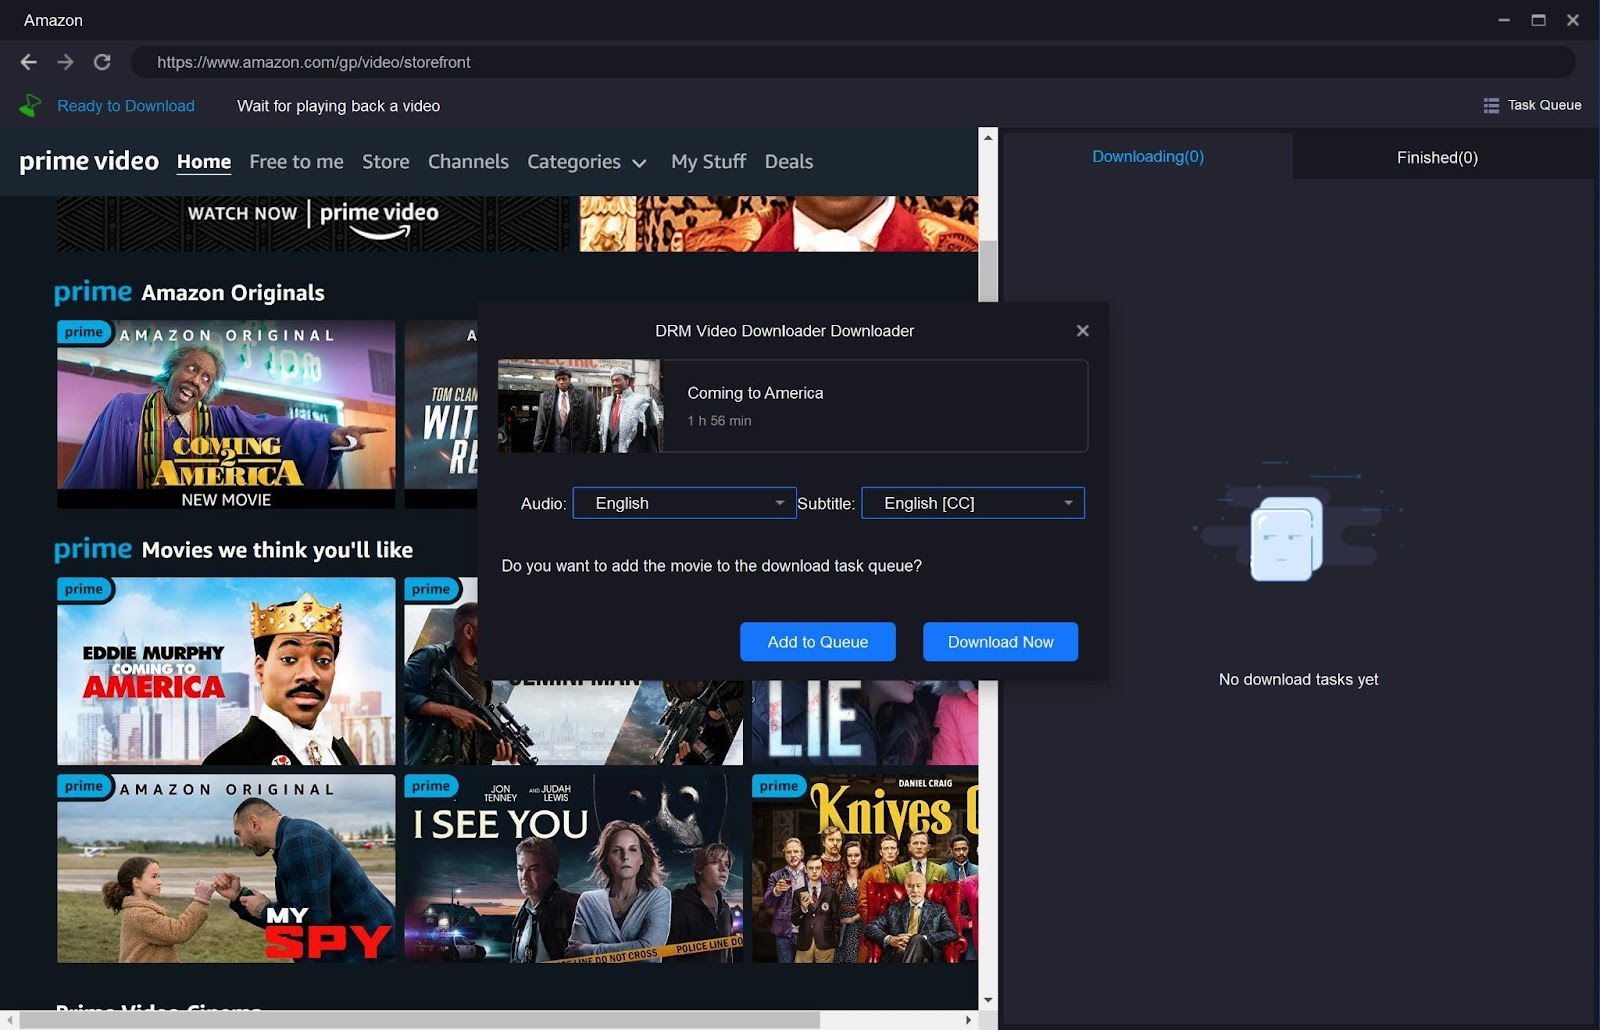
Task: Click the horizontal scrollbar left arrow
Action: click(10, 1020)
